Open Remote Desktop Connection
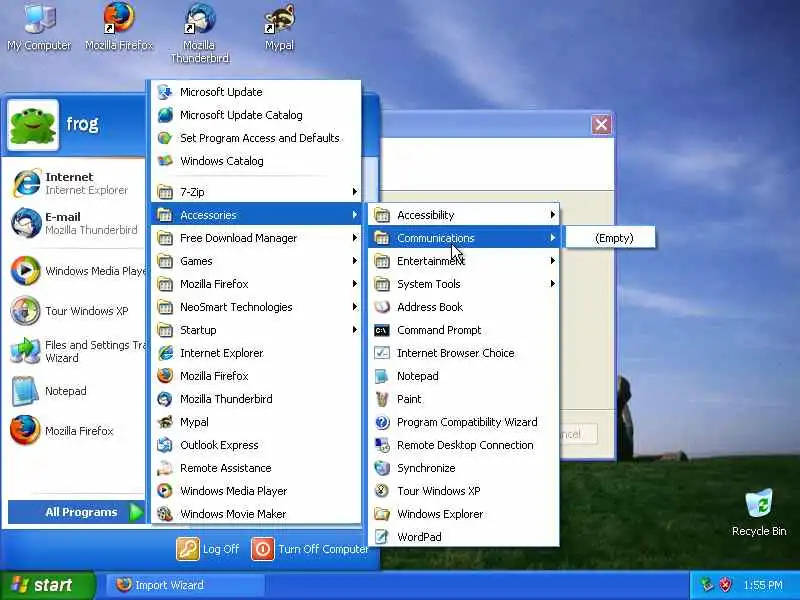800x600 pixels. tap(464, 445)
